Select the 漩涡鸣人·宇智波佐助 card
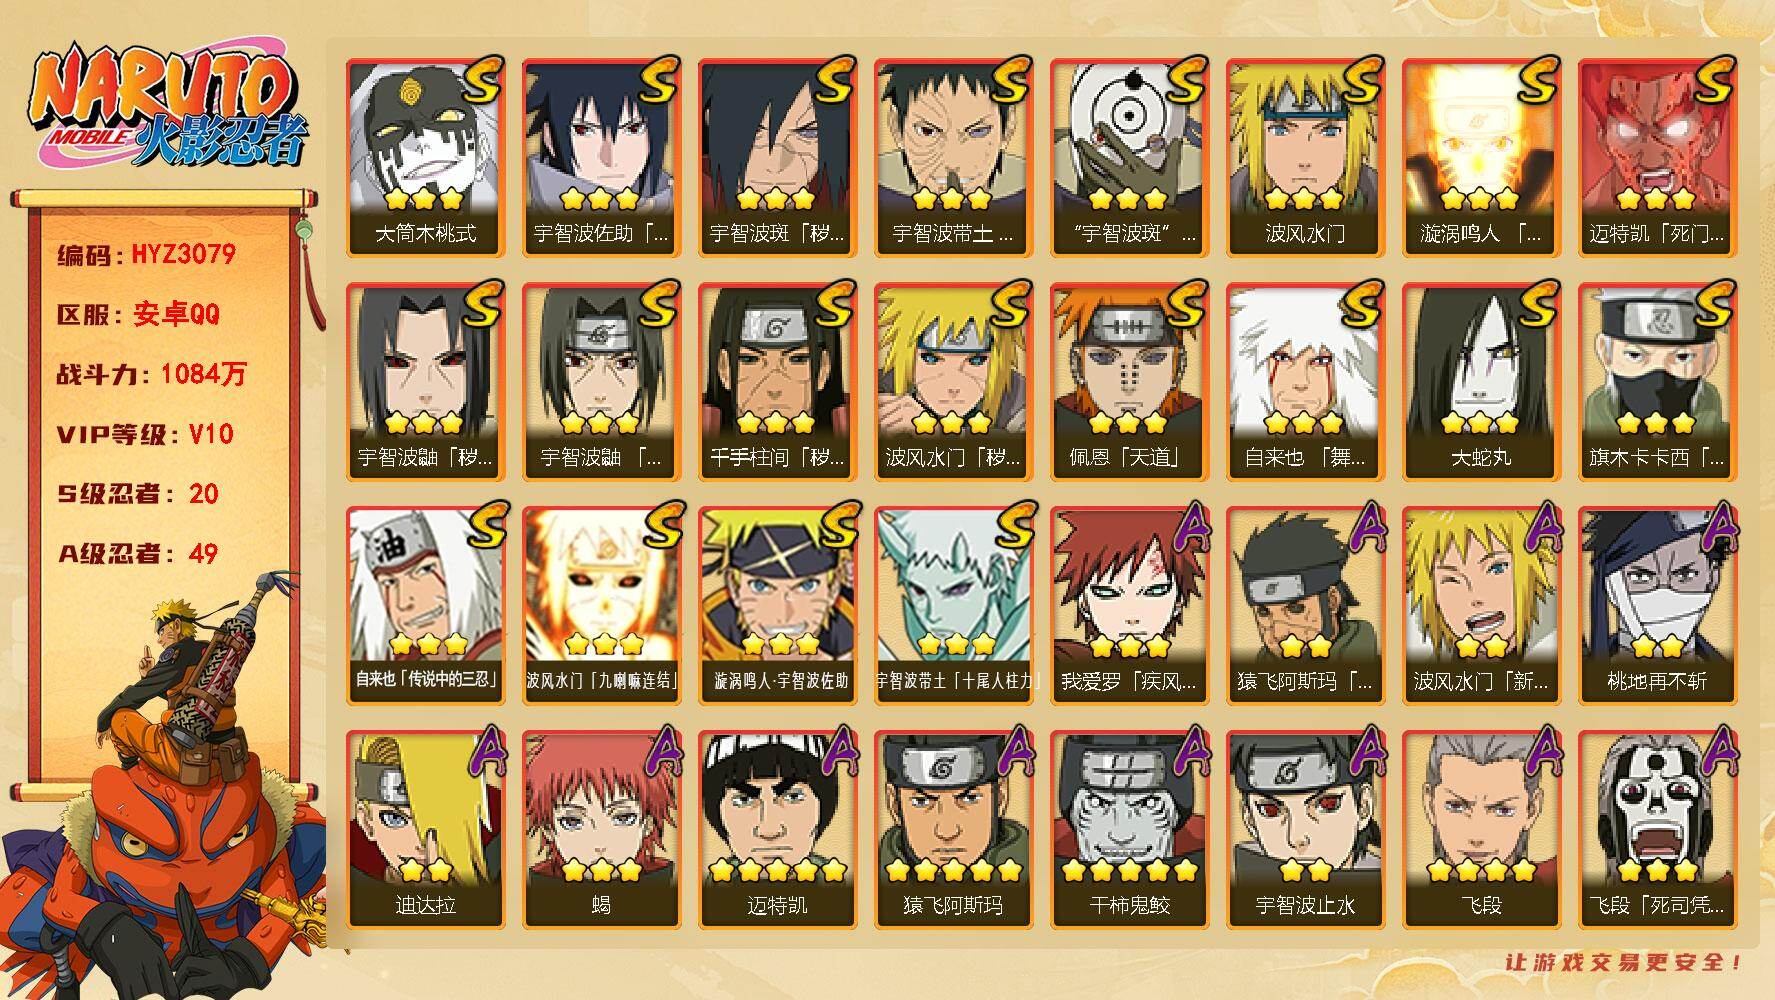 point(777,605)
